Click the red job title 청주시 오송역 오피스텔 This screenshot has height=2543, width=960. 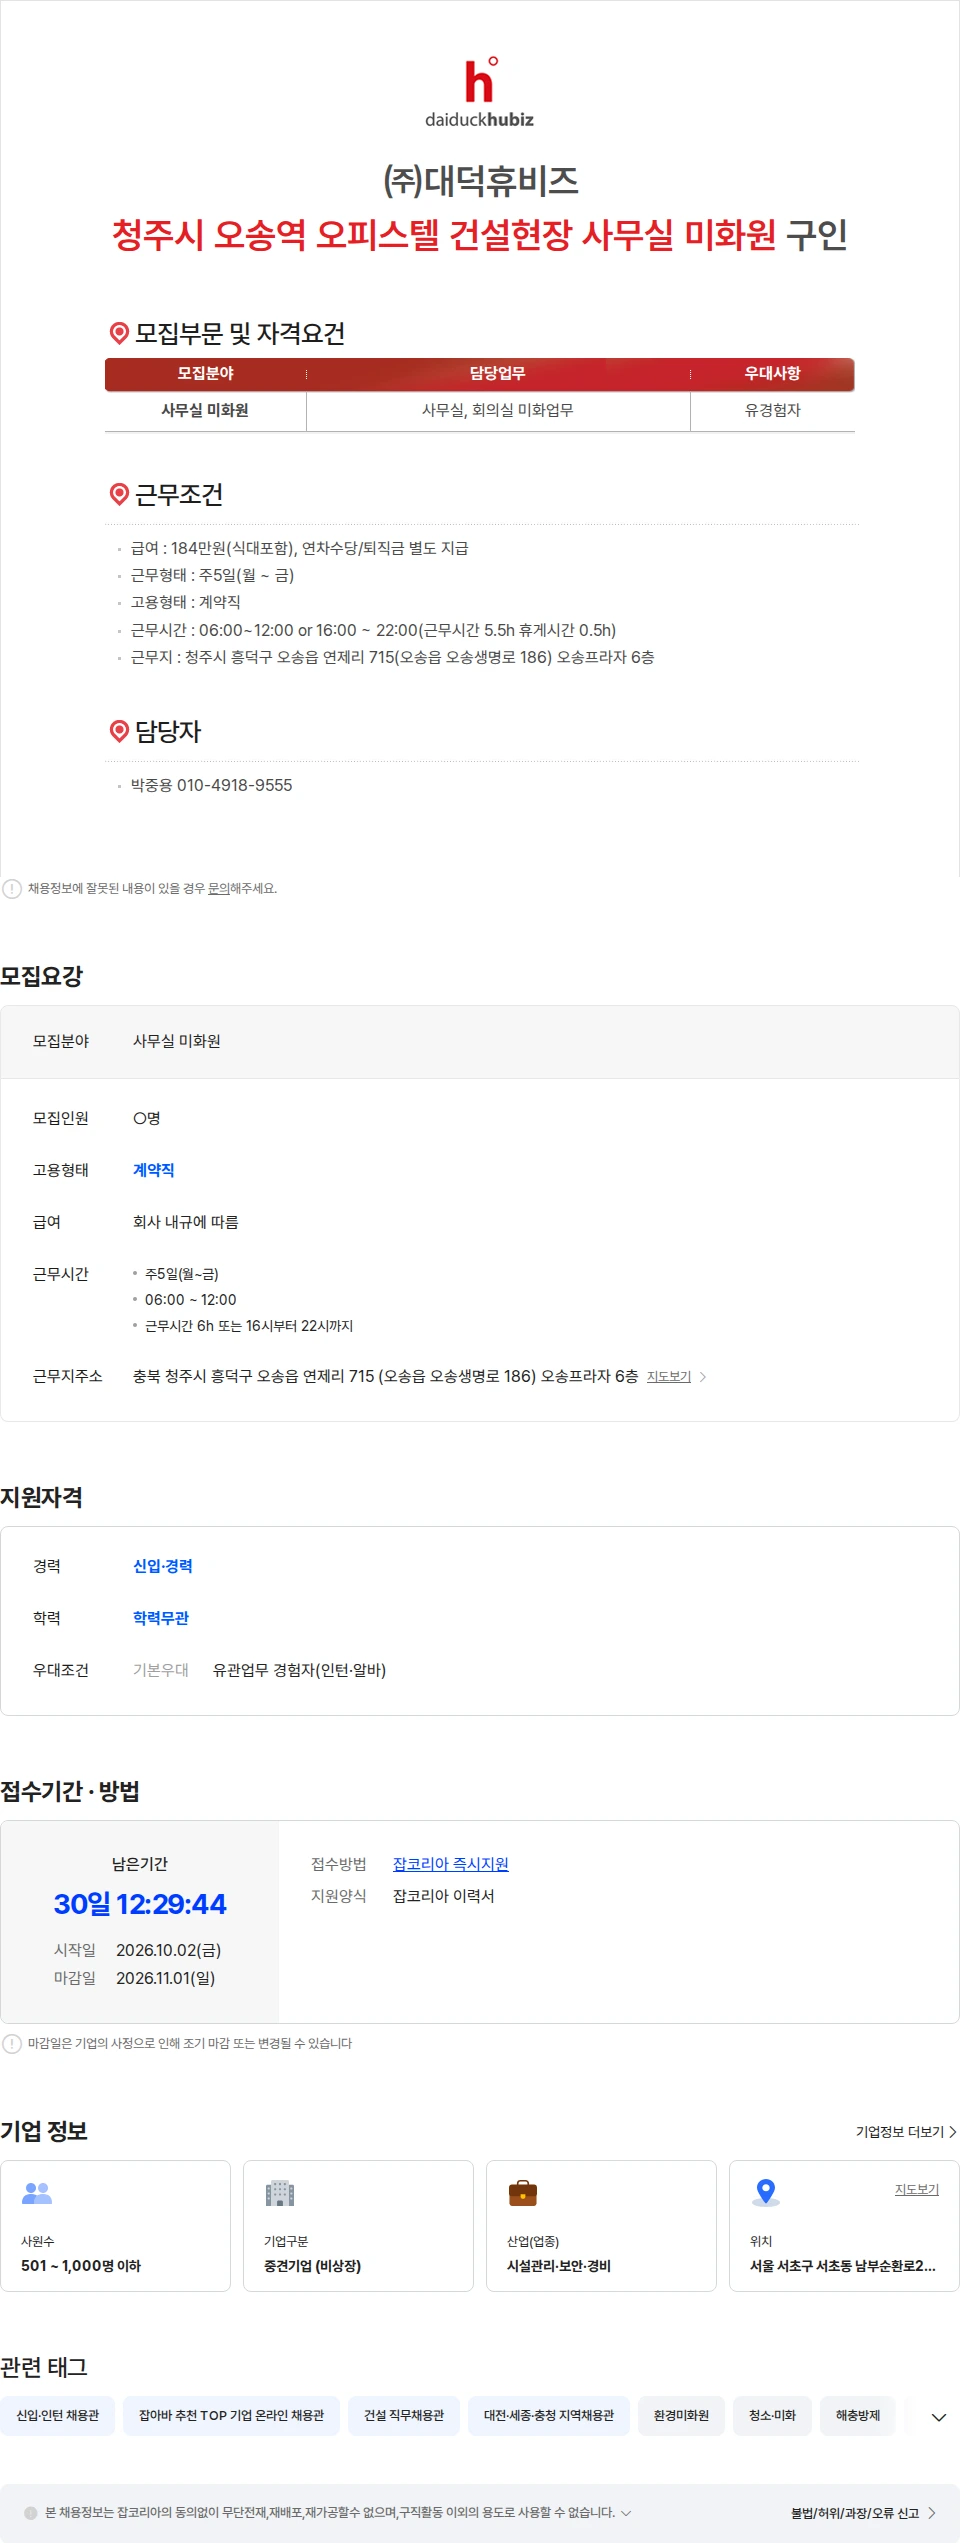(444, 236)
